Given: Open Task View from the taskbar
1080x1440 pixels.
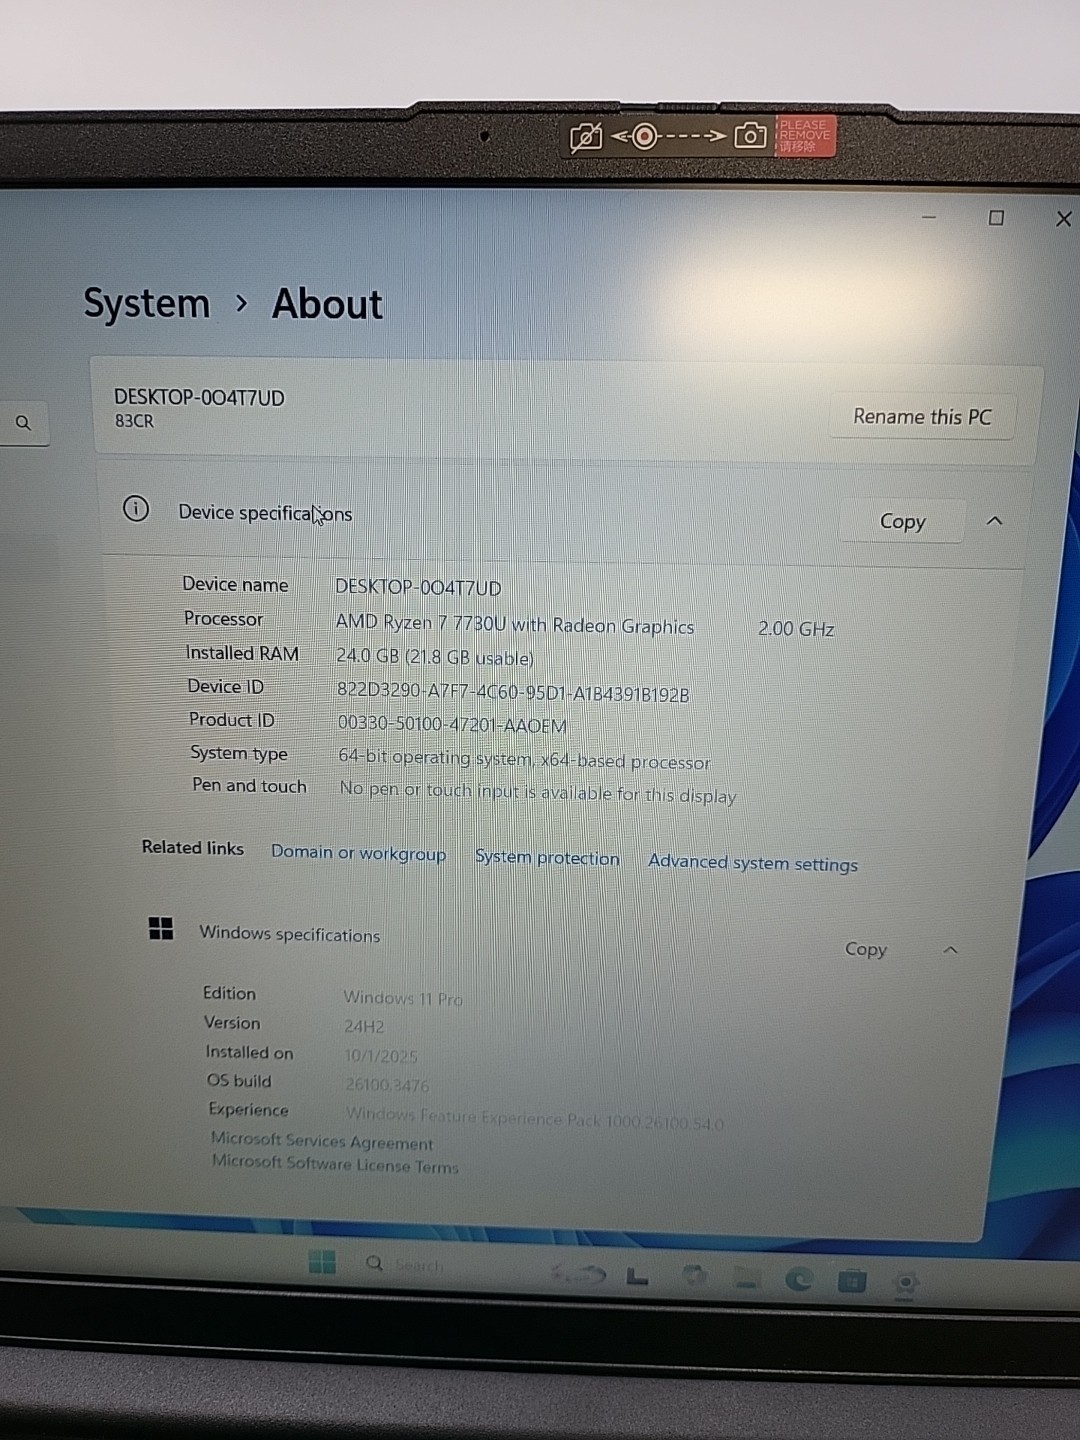Looking at the screenshot, I should click(x=637, y=1275).
